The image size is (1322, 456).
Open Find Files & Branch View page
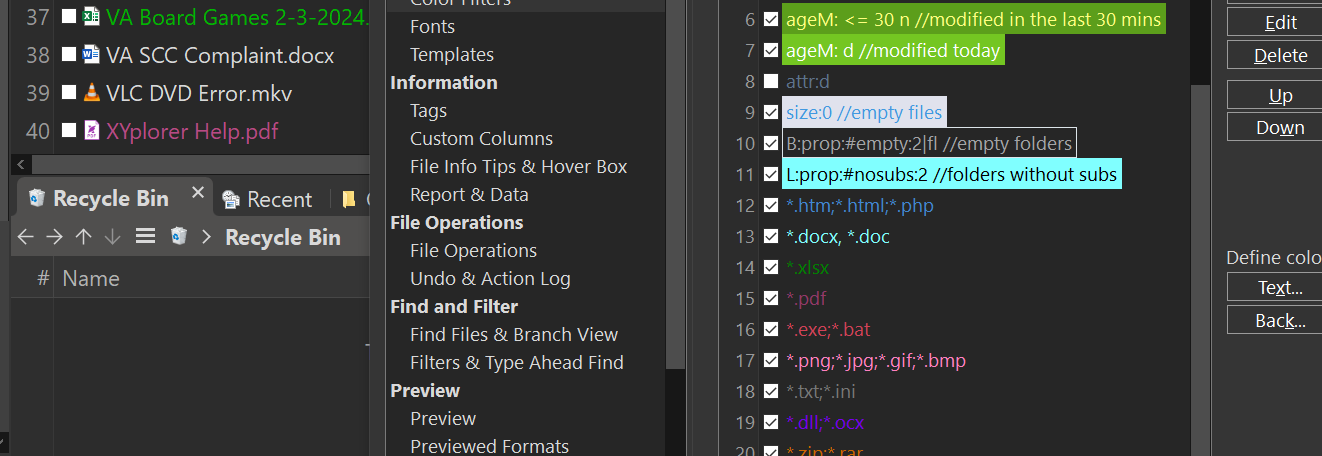point(514,335)
